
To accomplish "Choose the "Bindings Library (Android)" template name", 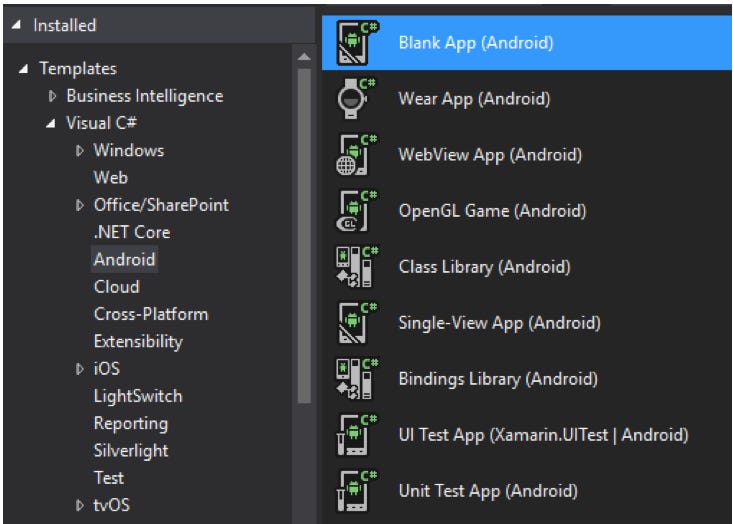I will tap(498, 380).
